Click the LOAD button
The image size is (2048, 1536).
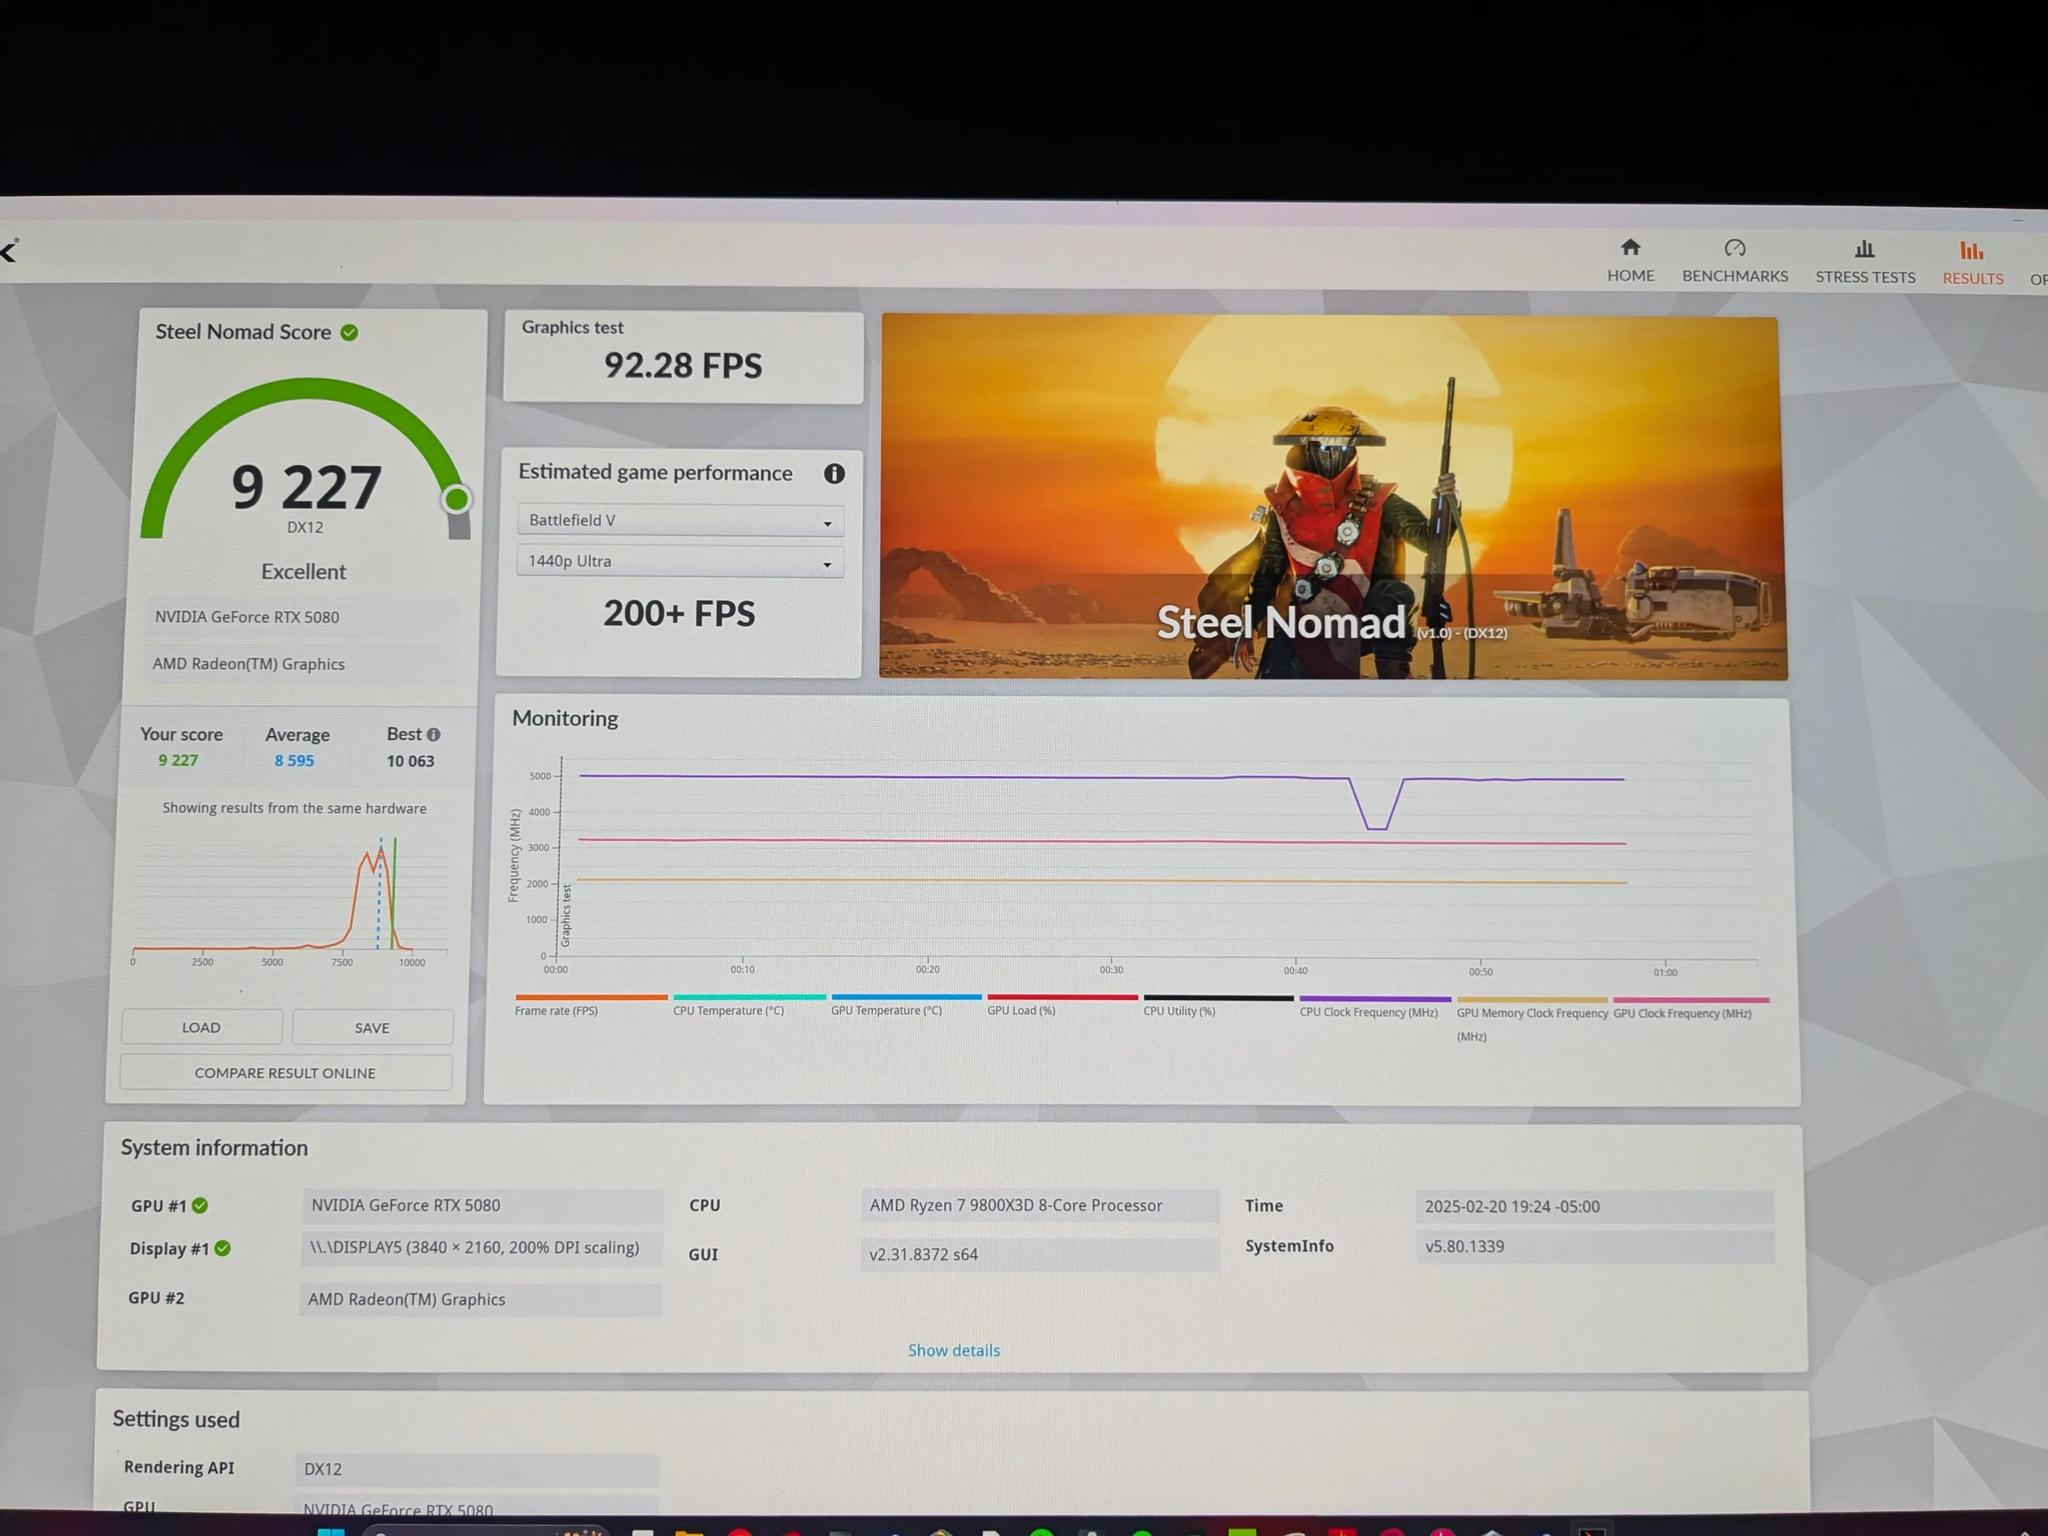201,1027
